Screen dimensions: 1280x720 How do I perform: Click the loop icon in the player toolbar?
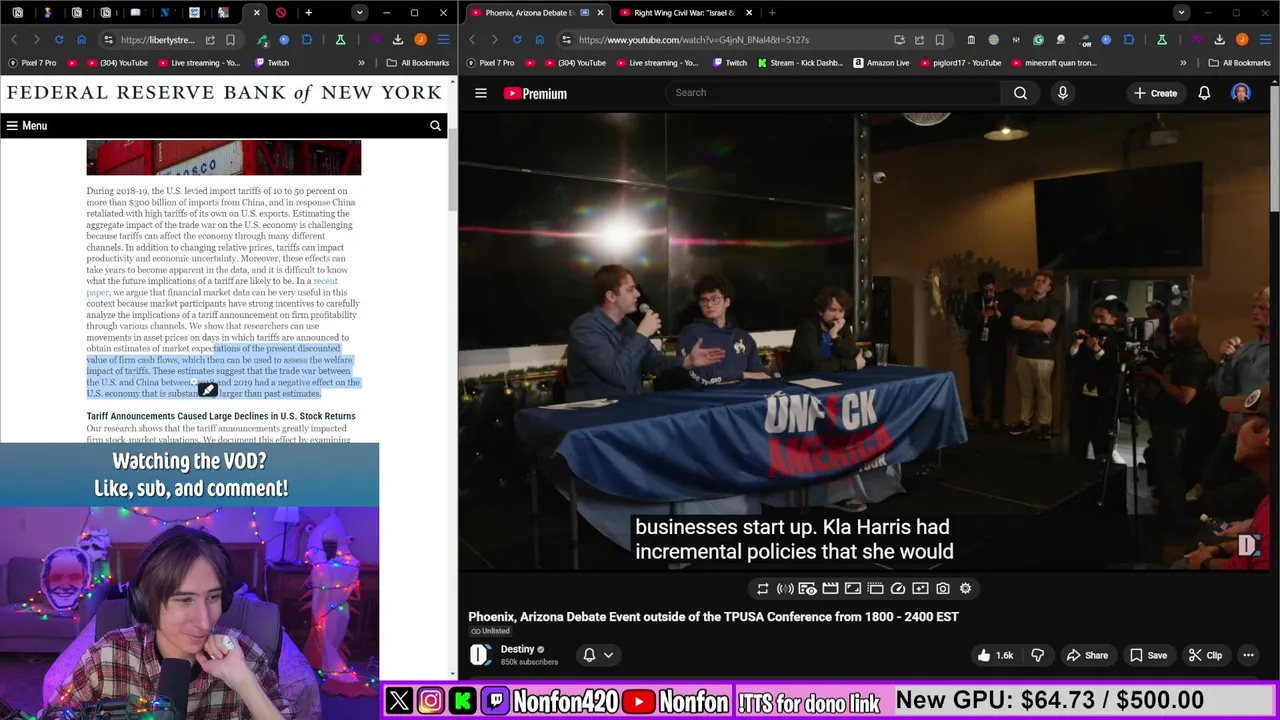[x=763, y=589]
